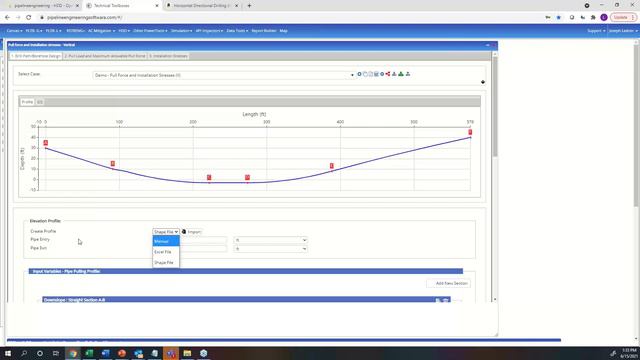The height and width of the screenshot is (360, 640).
Task: Choose Shape File from the profile dropdown list
Action: pyautogui.click(x=166, y=262)
